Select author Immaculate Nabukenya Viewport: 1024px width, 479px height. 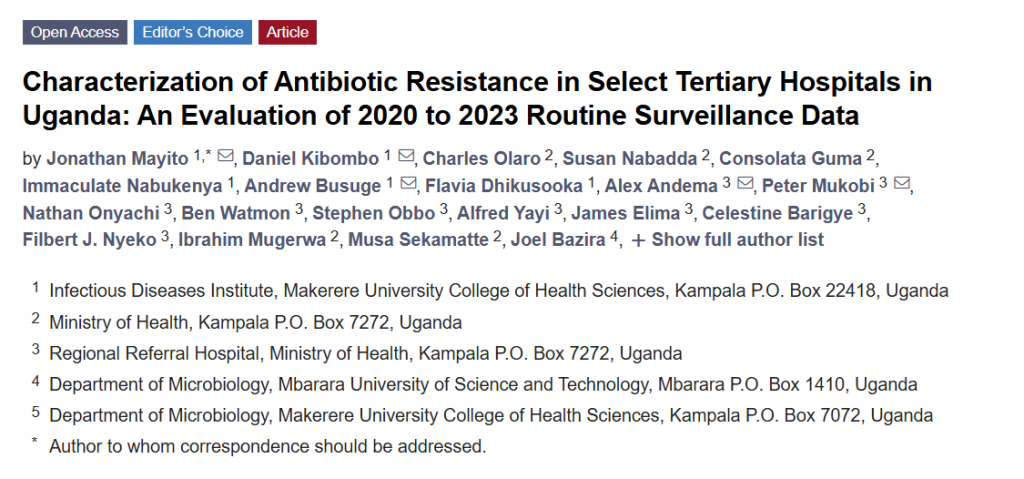[123, 186]
